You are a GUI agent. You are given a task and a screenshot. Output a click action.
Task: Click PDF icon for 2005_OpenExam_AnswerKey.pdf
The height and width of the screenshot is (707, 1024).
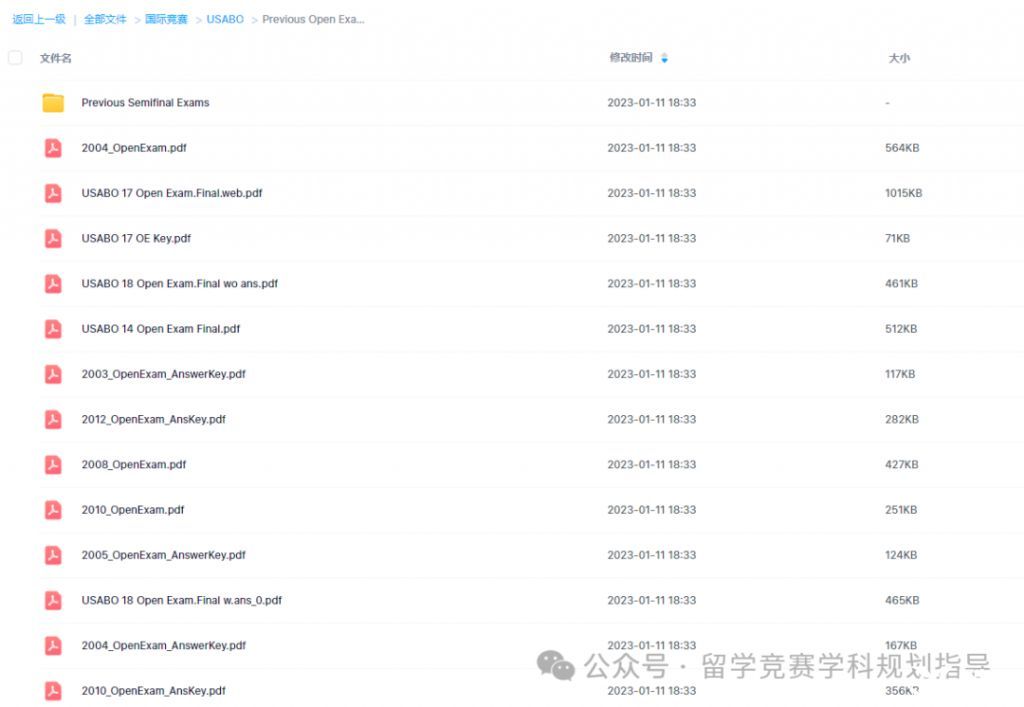tap(53, 555)
